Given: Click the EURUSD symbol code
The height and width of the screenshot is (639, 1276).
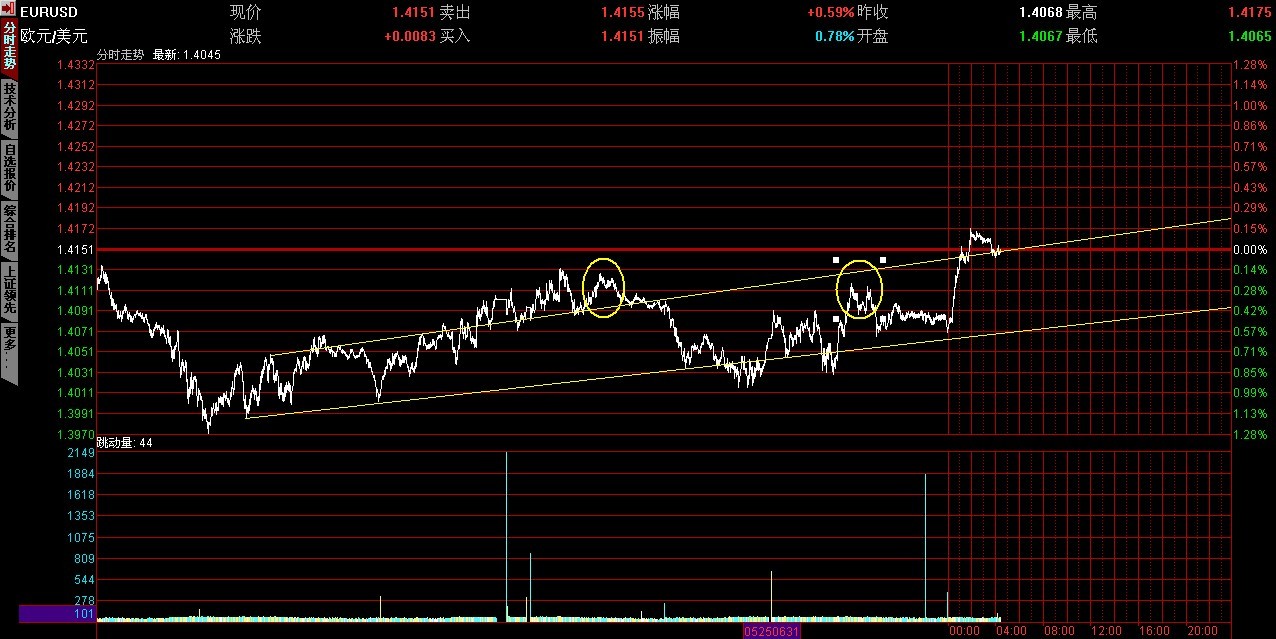Looking at the screenshot, I should click(51, 13).
